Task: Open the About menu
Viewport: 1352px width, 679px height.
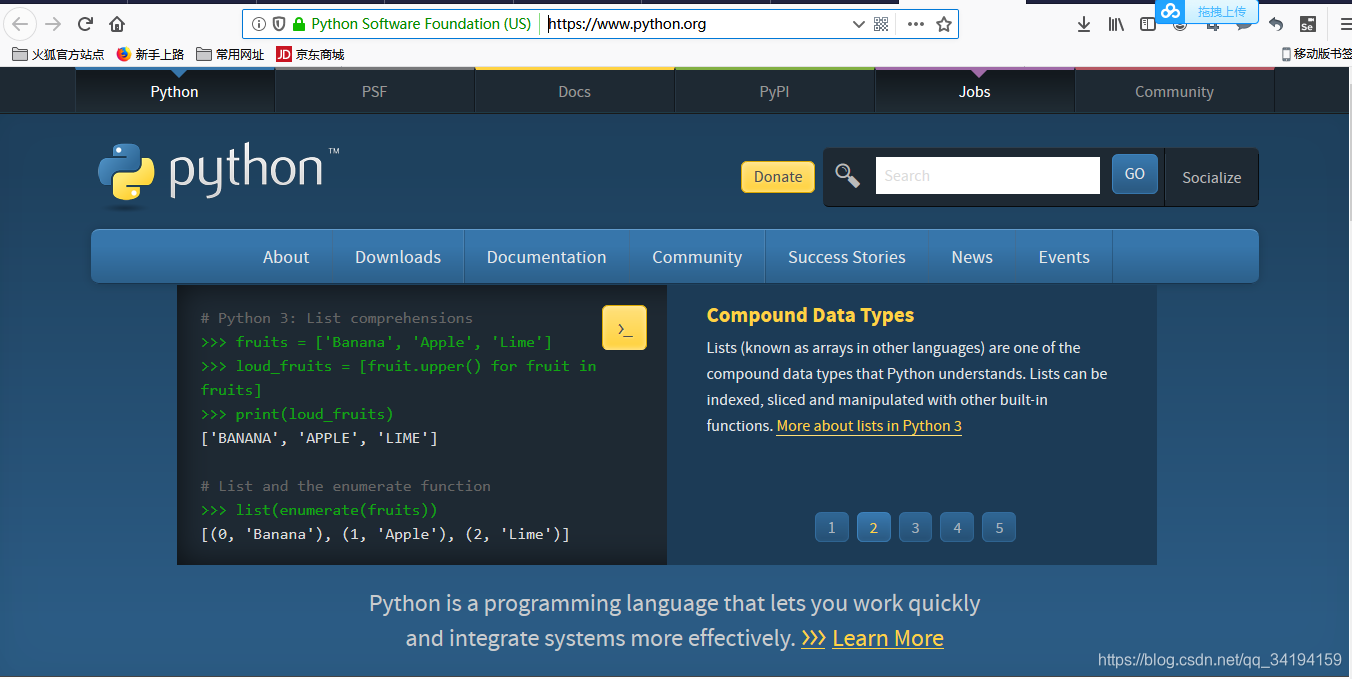Action: (x=286, y=257)
